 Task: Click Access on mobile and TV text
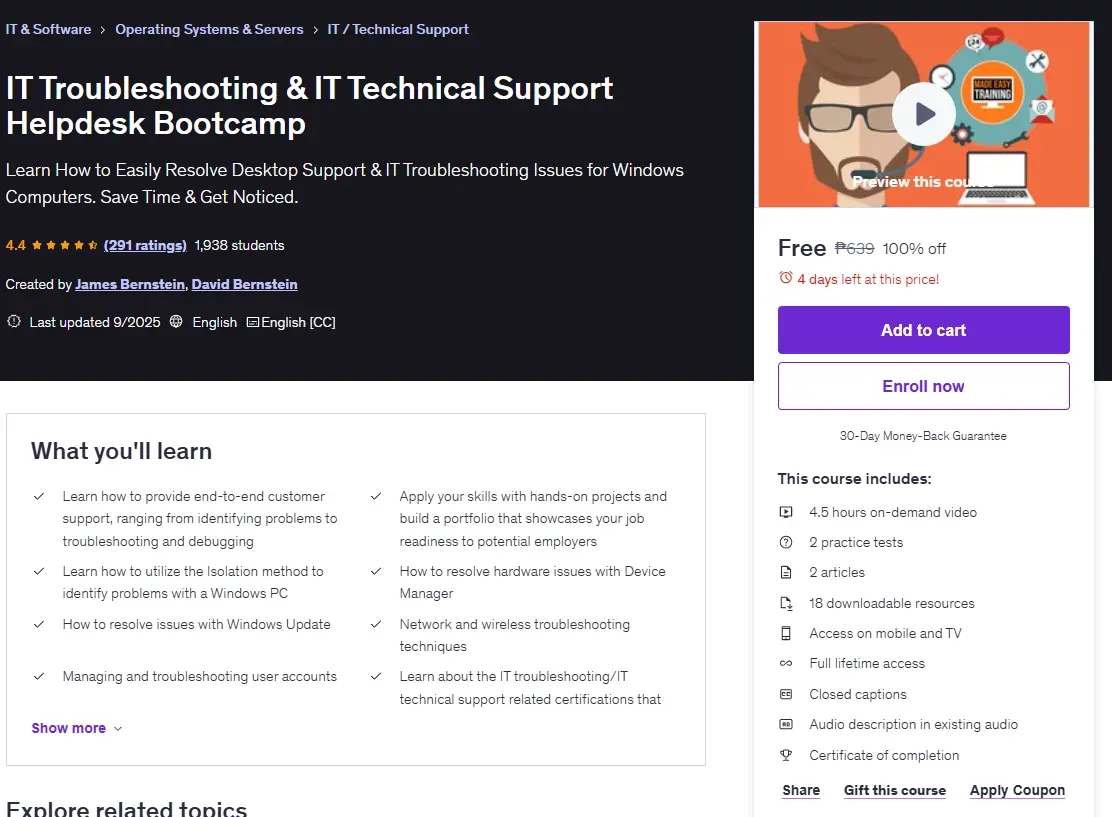[x=886, y=633]
